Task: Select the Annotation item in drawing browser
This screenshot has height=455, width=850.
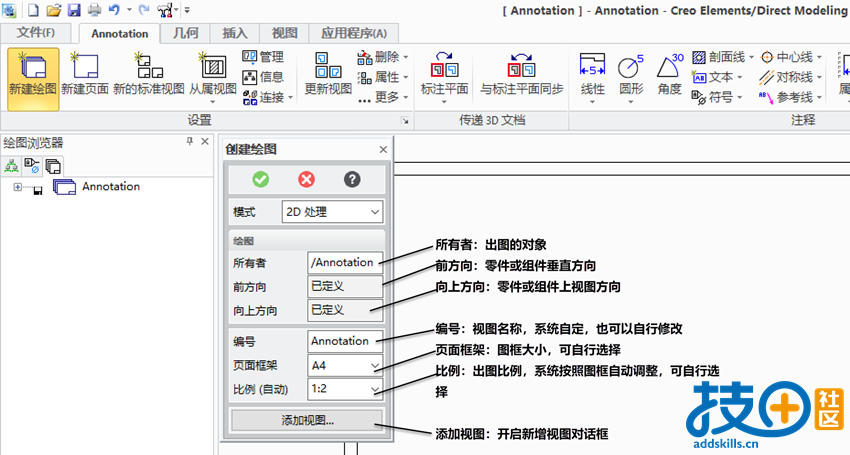Action: coord(111,187)
